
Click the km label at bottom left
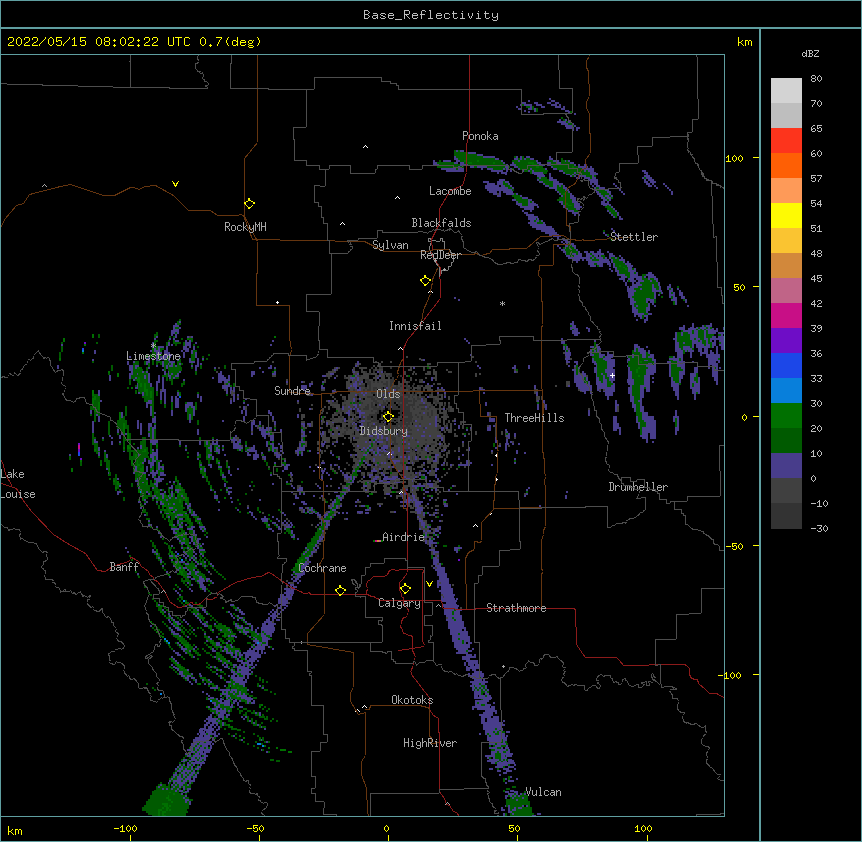coord(14,831)
